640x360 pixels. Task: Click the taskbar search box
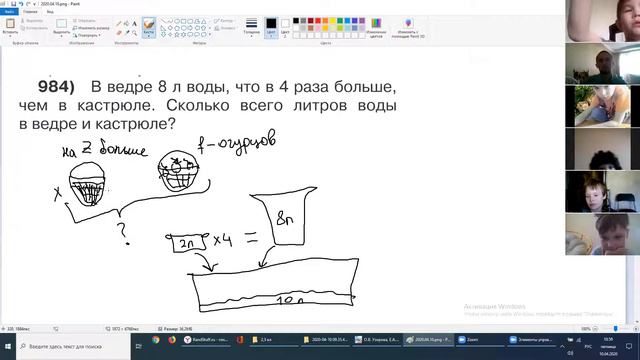[73, 347]
